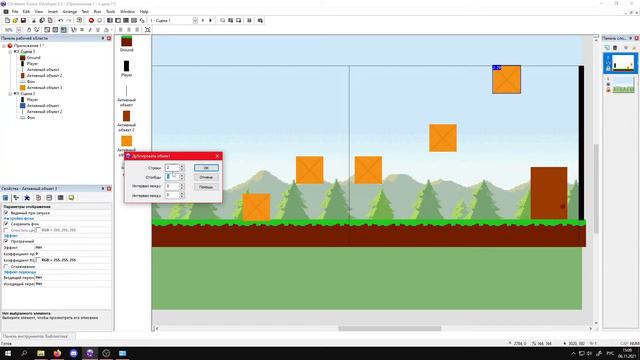The image size is (640, 360).
Task: Toggle the 'Сглаживание' checkbox
Action: coord(6,267)
